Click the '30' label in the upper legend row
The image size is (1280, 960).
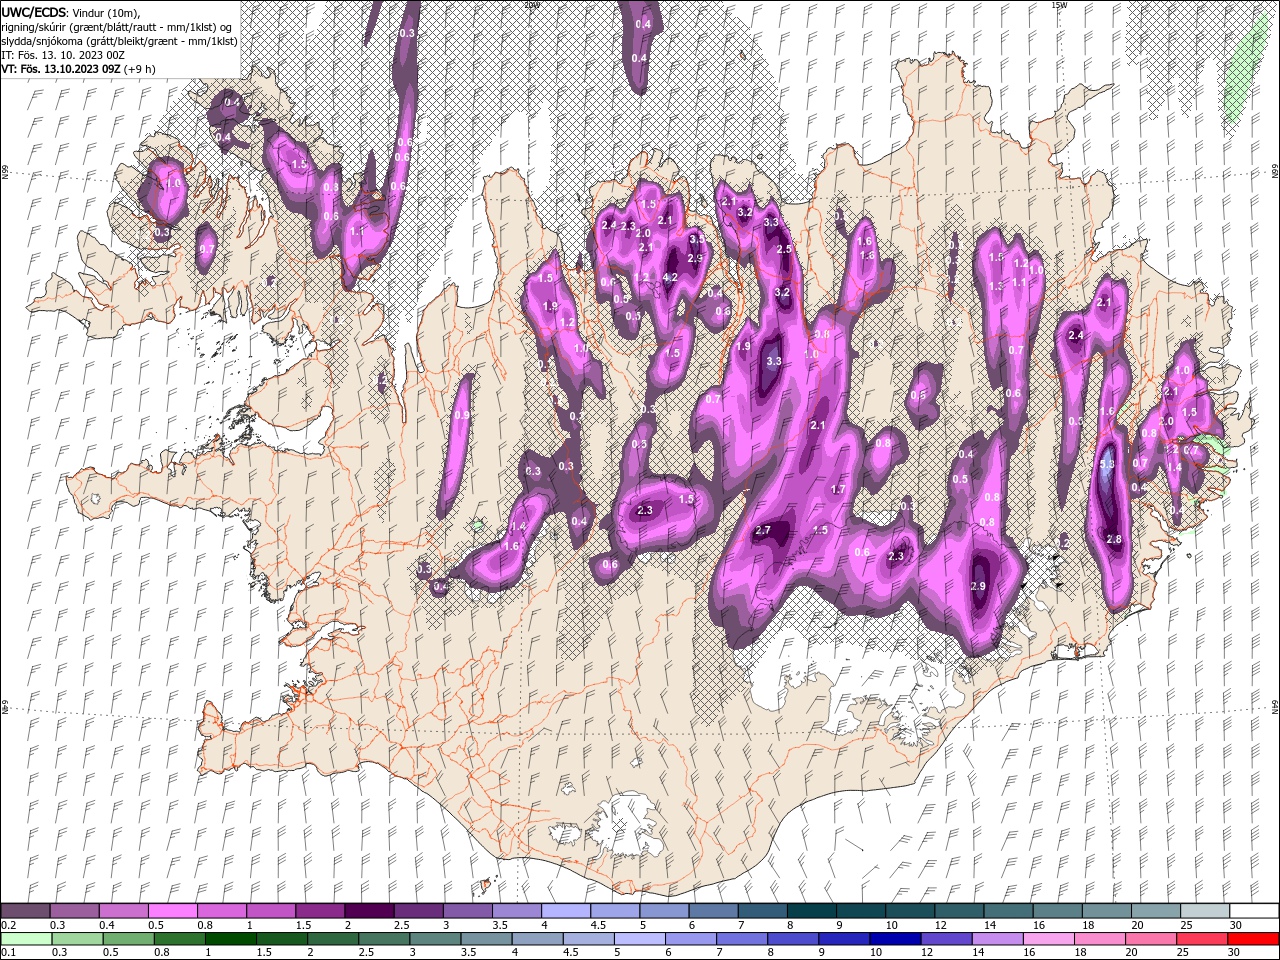tap(1236, 925)
